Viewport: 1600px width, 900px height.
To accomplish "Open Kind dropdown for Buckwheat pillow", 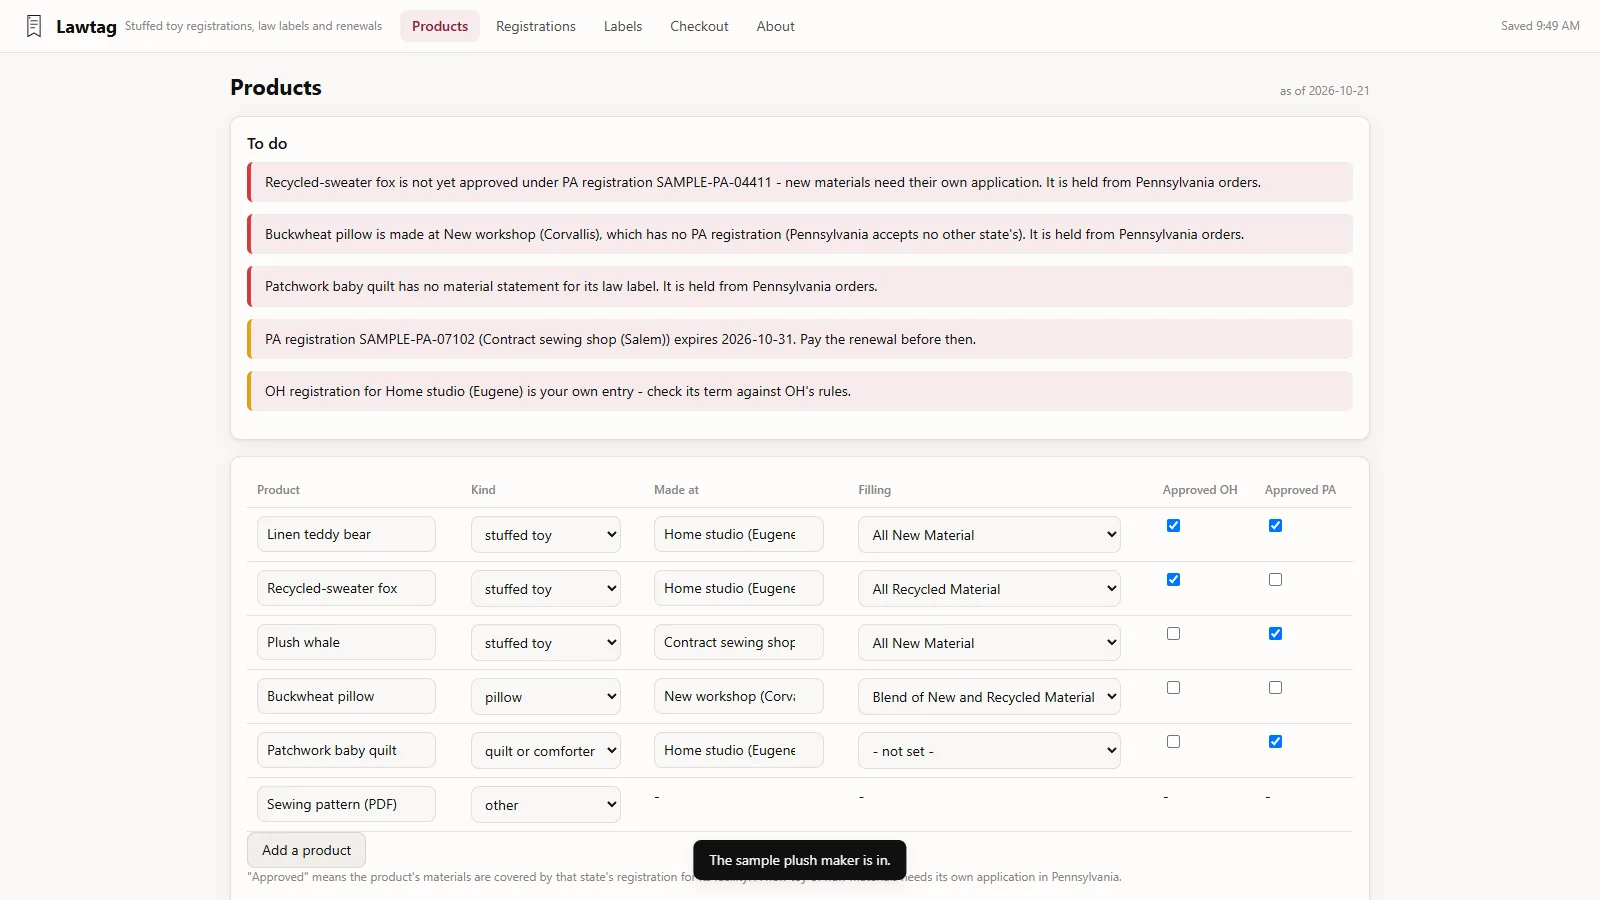I will 546,697.
